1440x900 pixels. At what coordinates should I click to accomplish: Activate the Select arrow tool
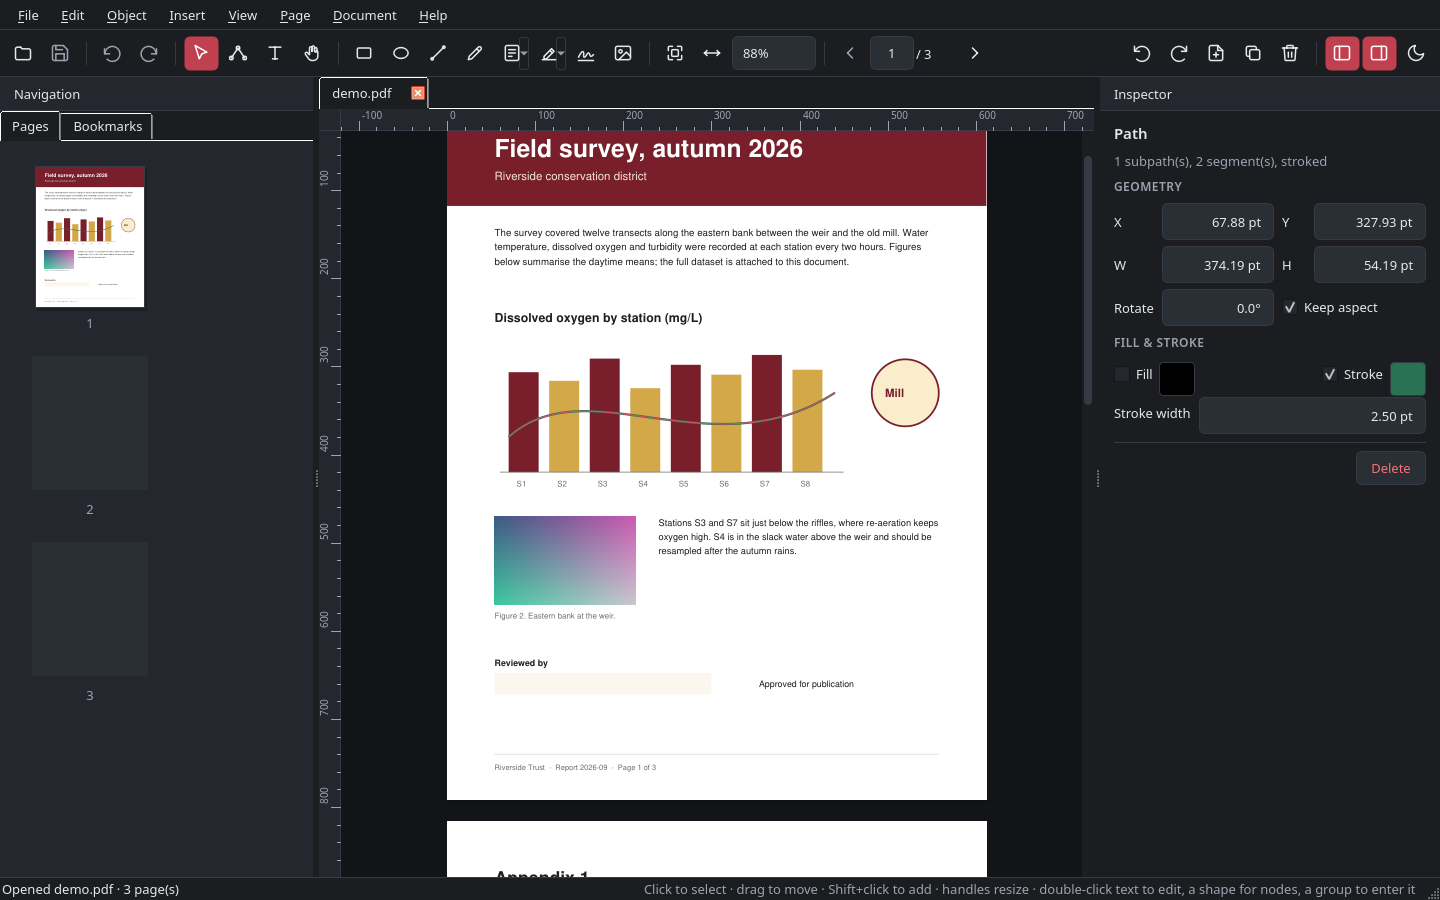tap(201, 53)
